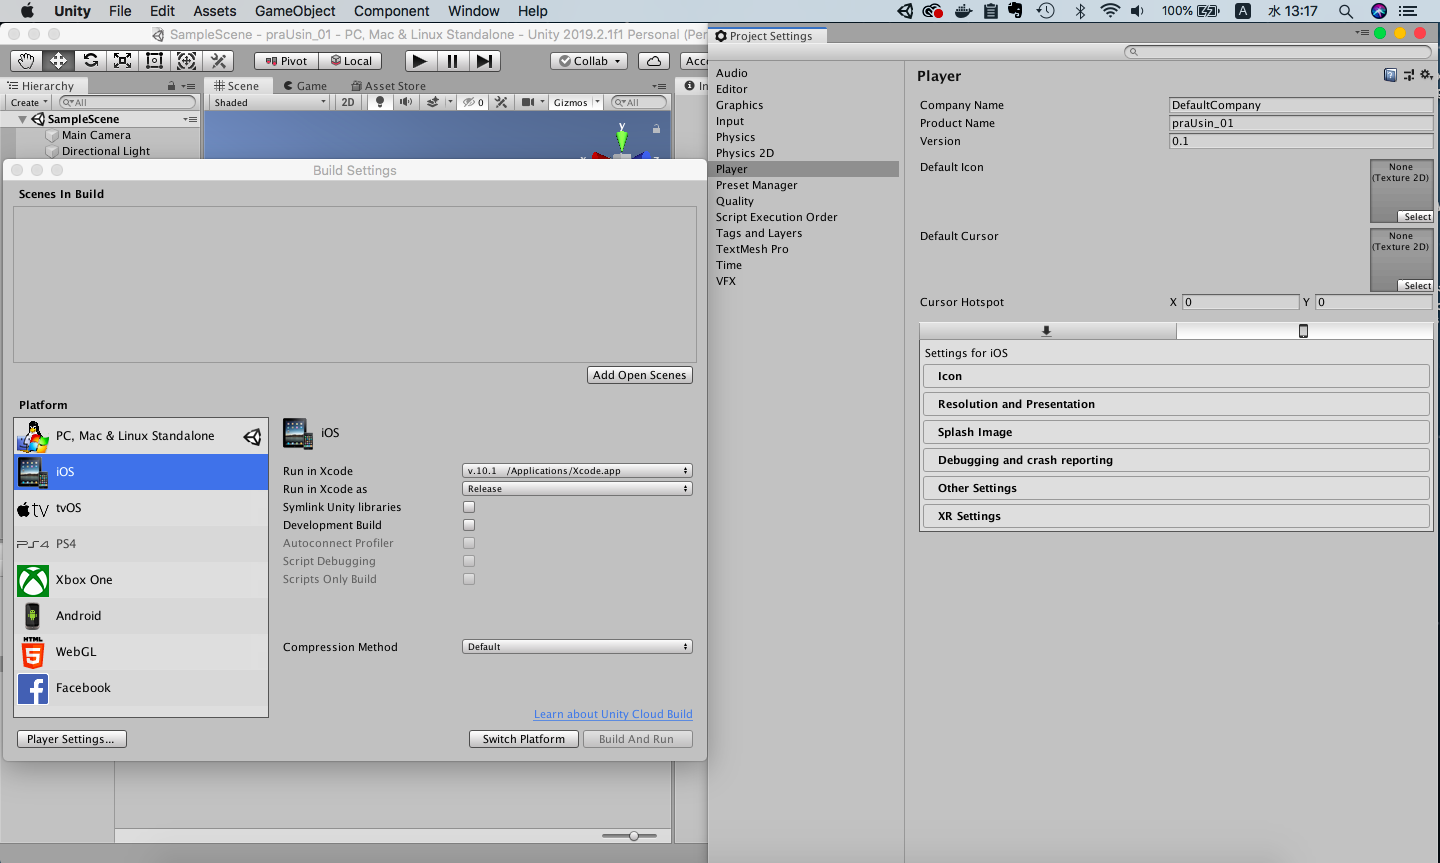
Task: Adjust the zoom slider handle
Action: 634,836
